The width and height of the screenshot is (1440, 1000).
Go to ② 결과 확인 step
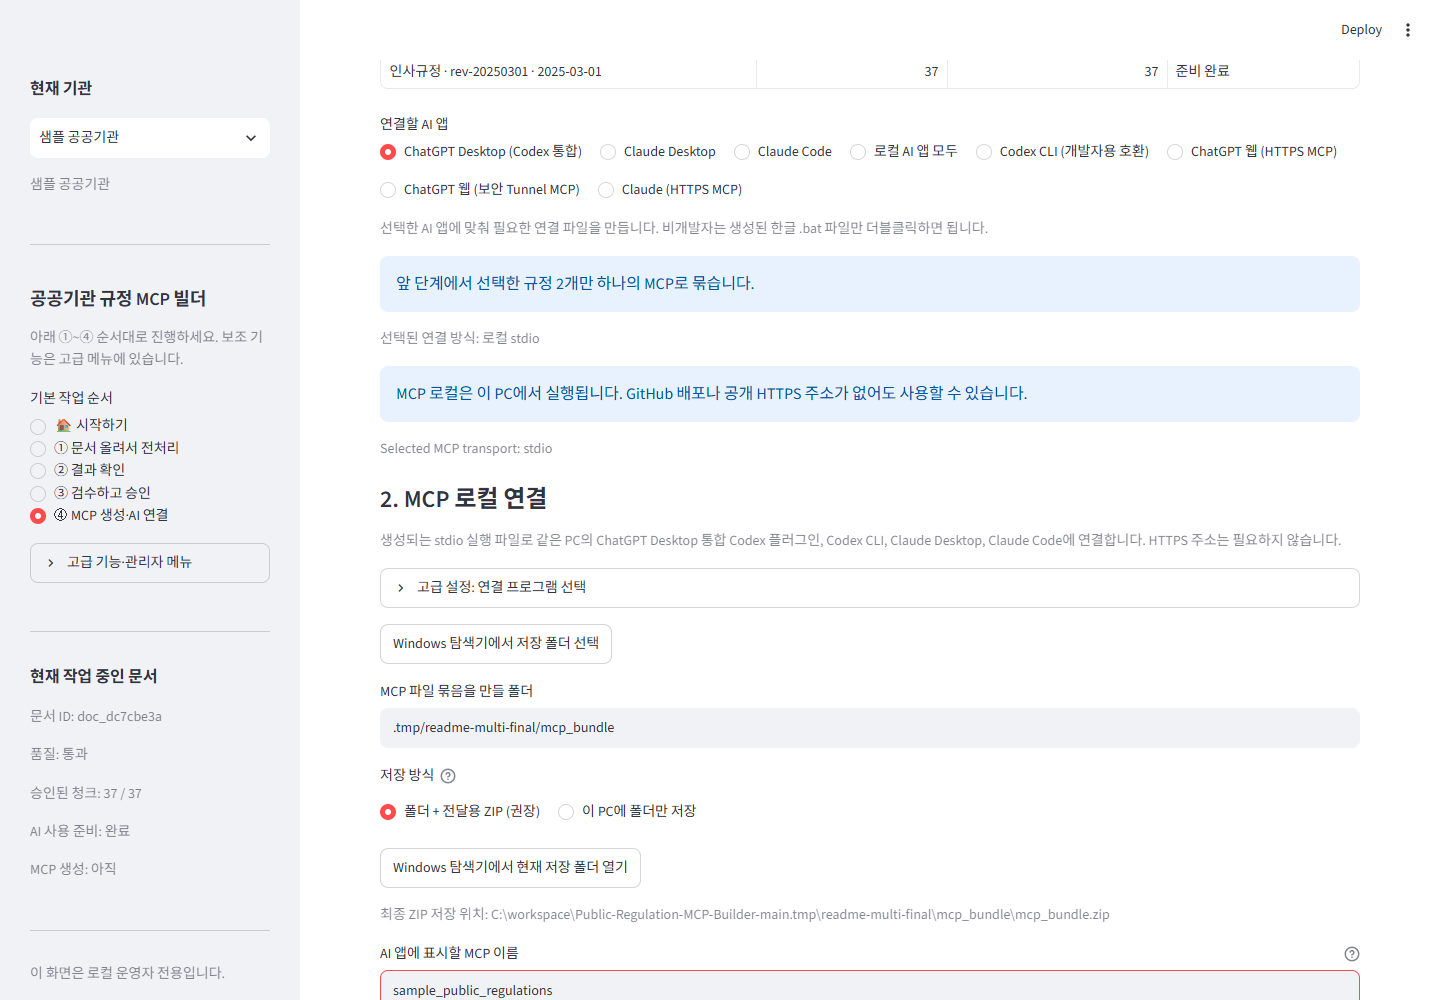(78, 470)
